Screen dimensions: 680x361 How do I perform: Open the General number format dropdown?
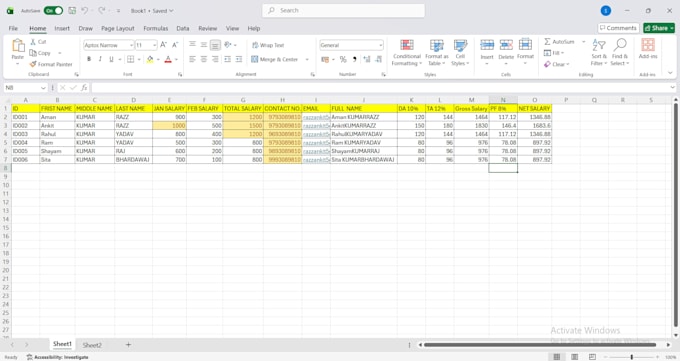click(381, 45)
